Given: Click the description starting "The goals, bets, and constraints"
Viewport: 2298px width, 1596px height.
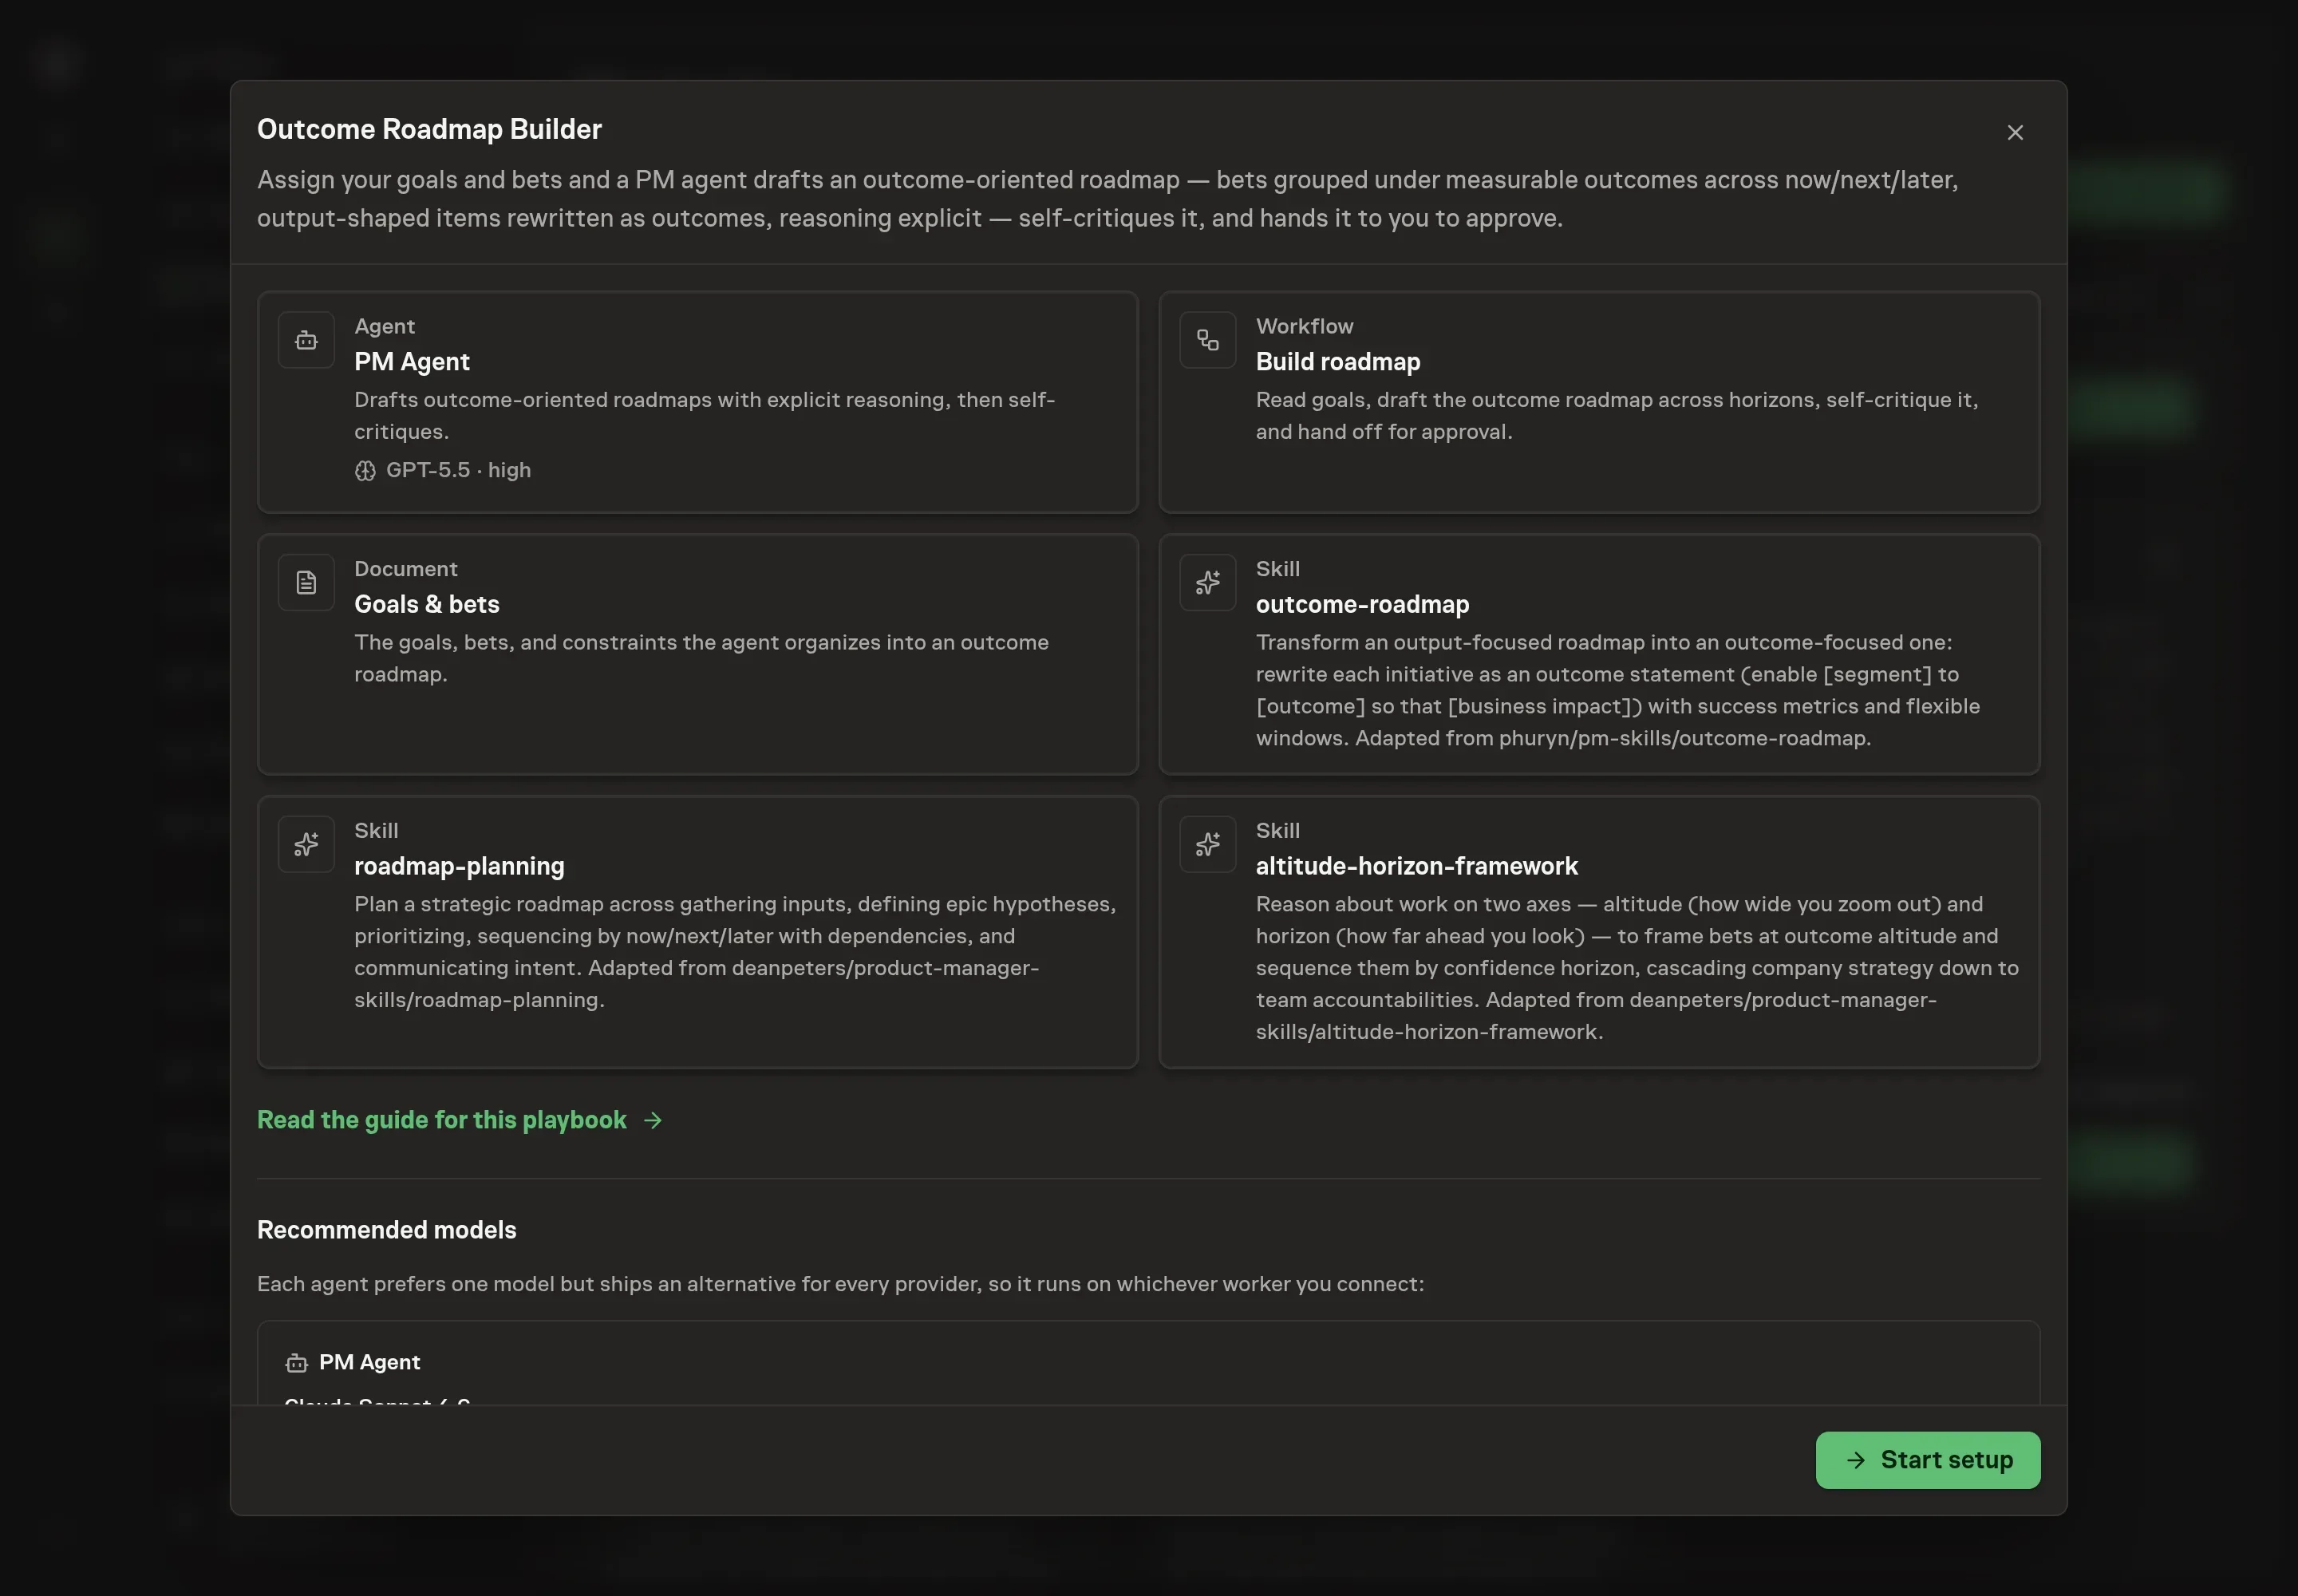Looking at the screenshot, I should pyautogui.click(x=701, y=658).
